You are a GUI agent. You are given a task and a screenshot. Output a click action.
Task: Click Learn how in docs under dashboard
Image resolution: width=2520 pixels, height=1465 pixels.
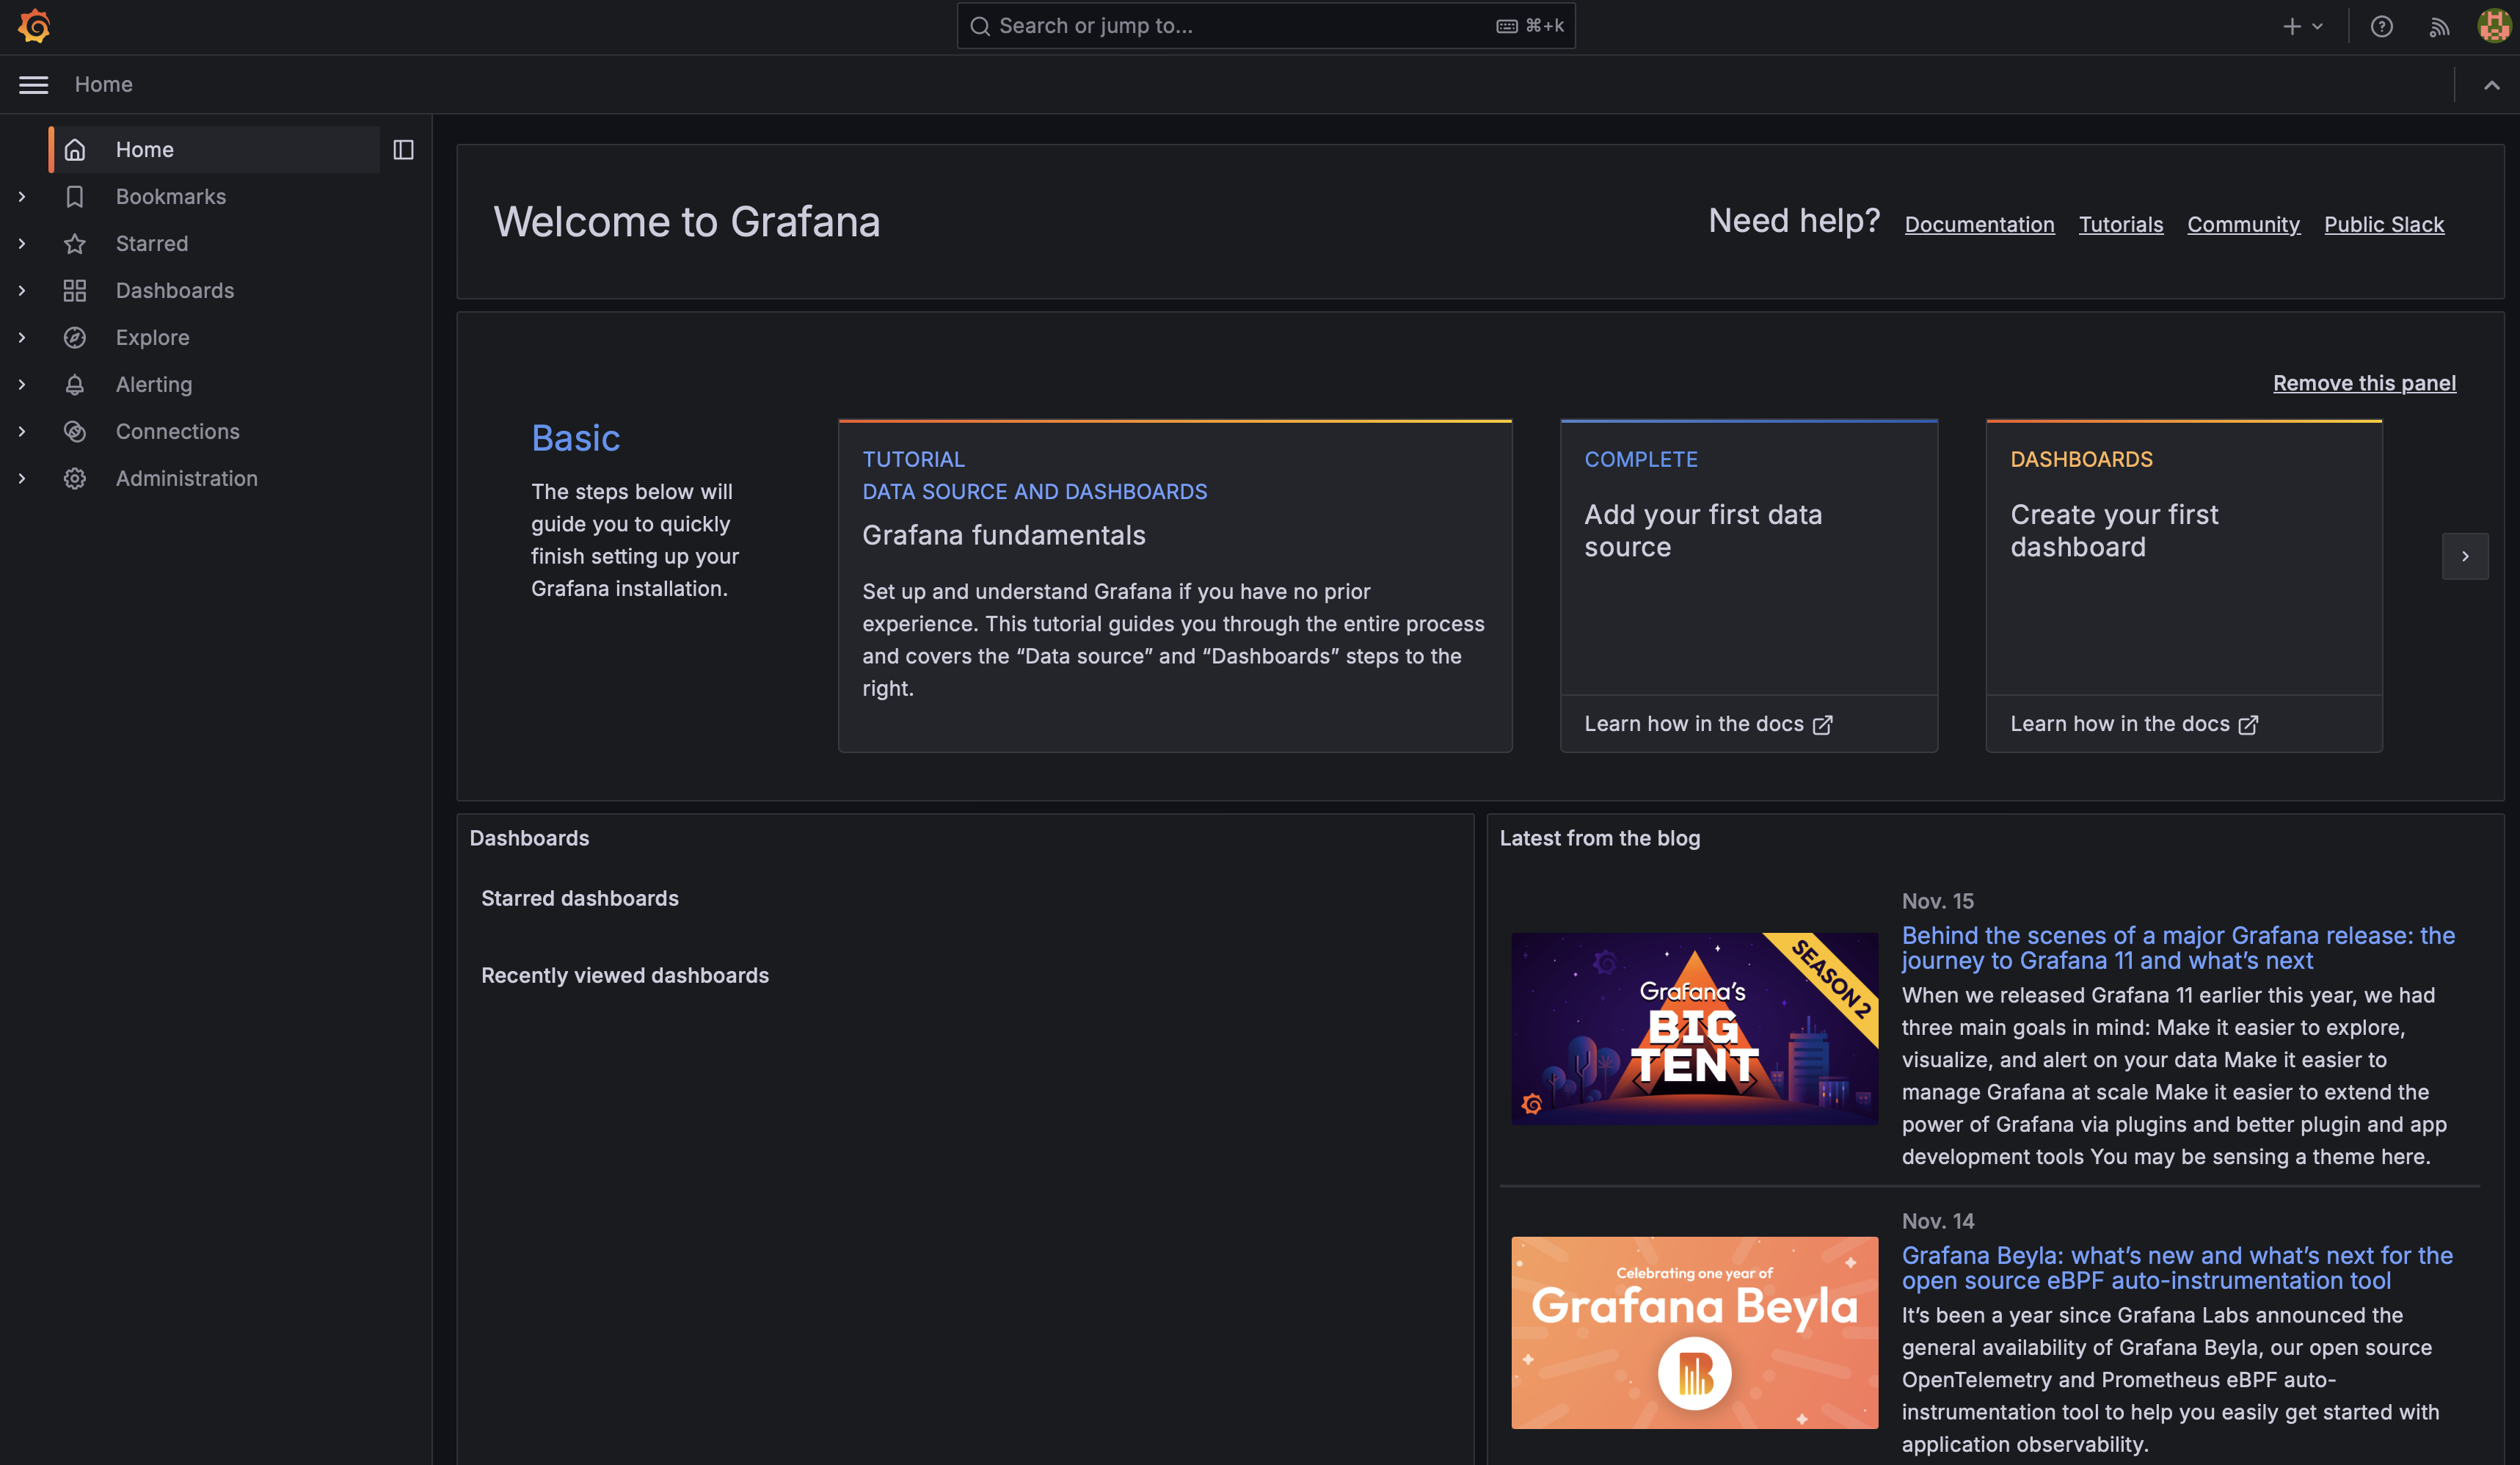[2134, 724]
